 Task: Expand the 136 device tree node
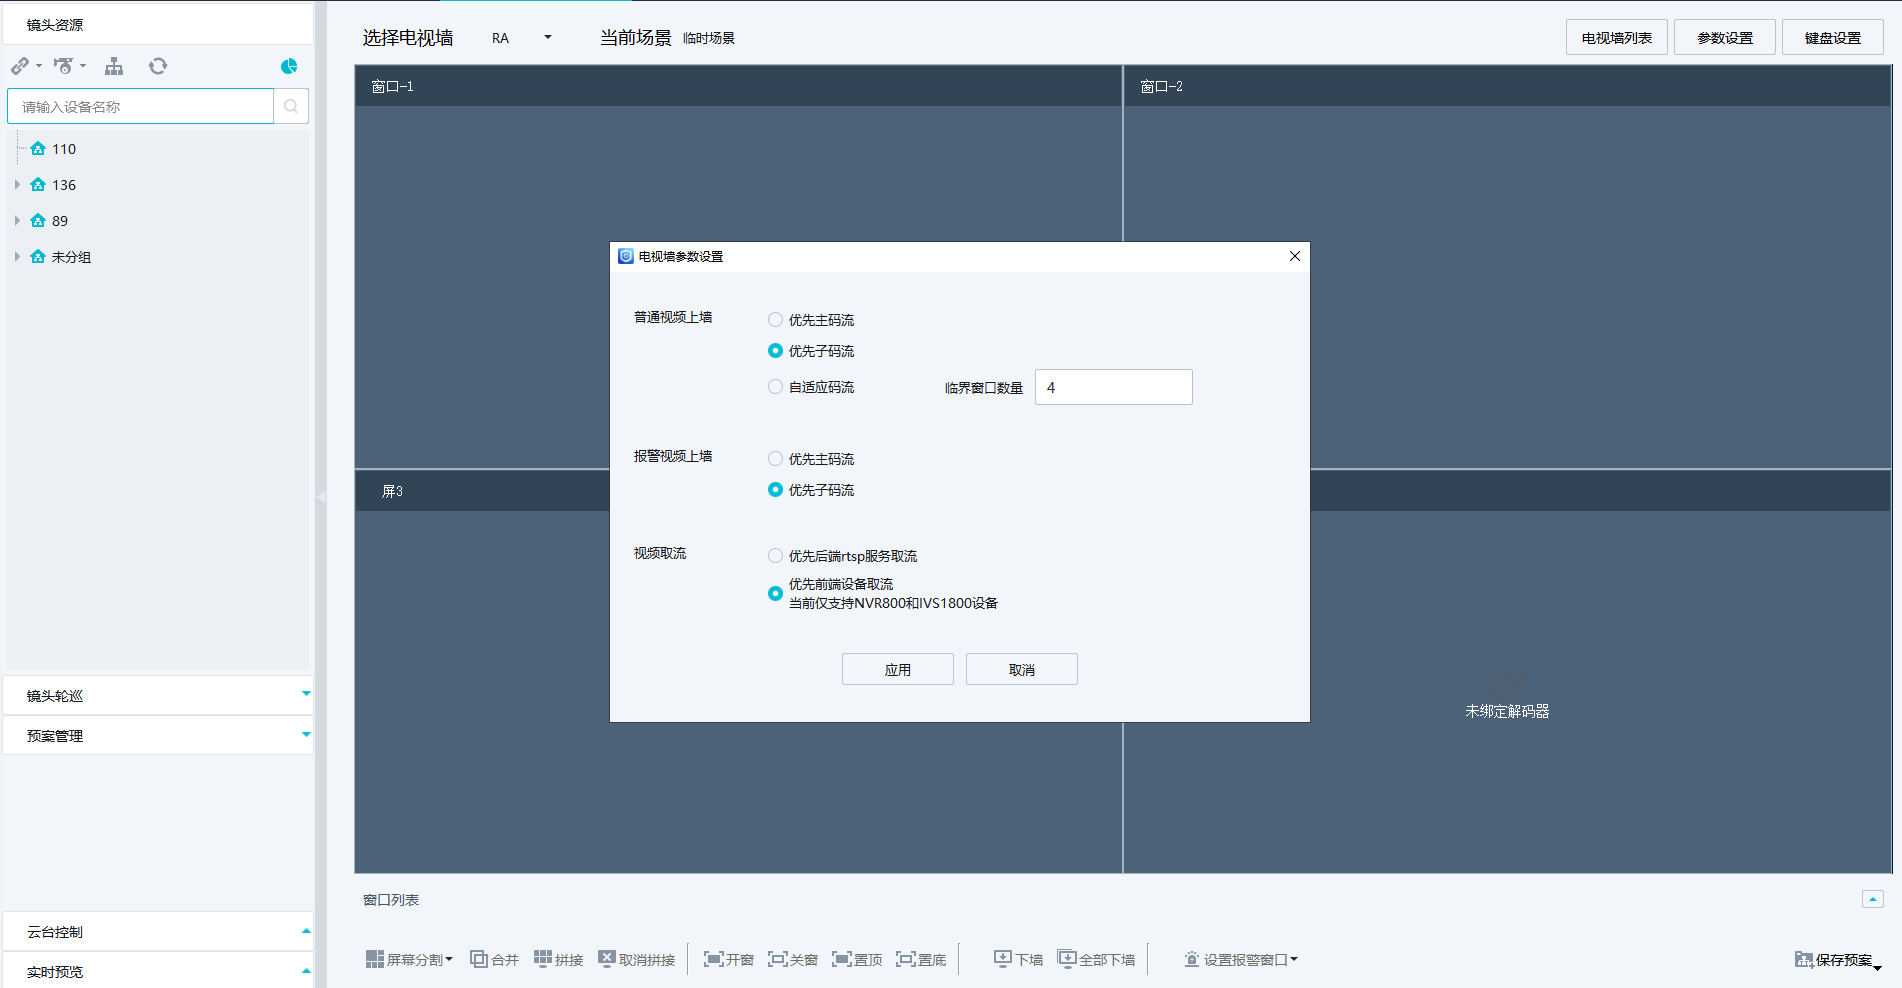coord(17,185)
